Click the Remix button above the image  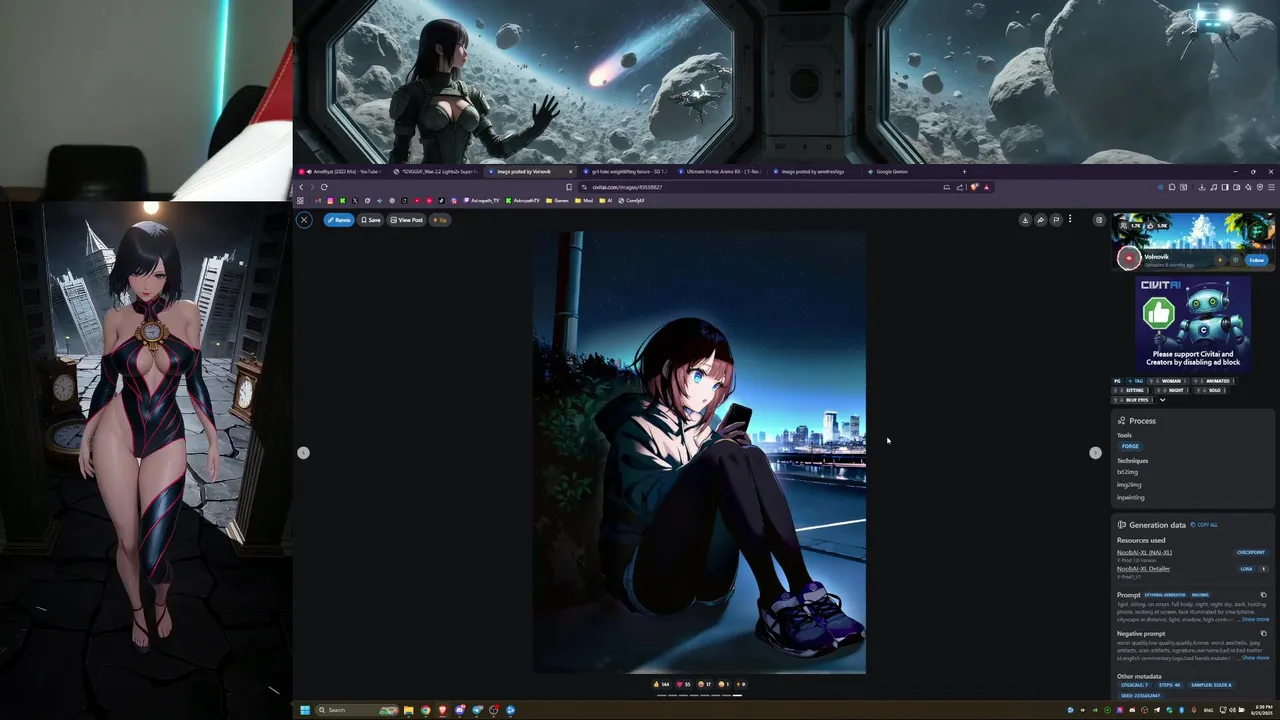(339, 220)
